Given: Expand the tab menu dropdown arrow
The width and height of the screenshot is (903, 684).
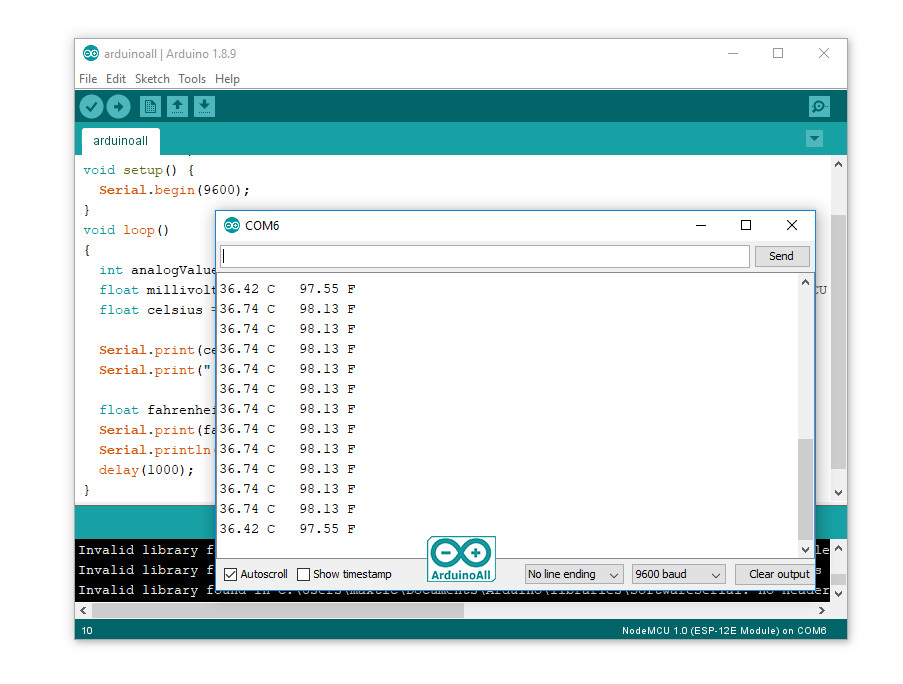Looking at the screenshot, I should [x=814, y=138].
